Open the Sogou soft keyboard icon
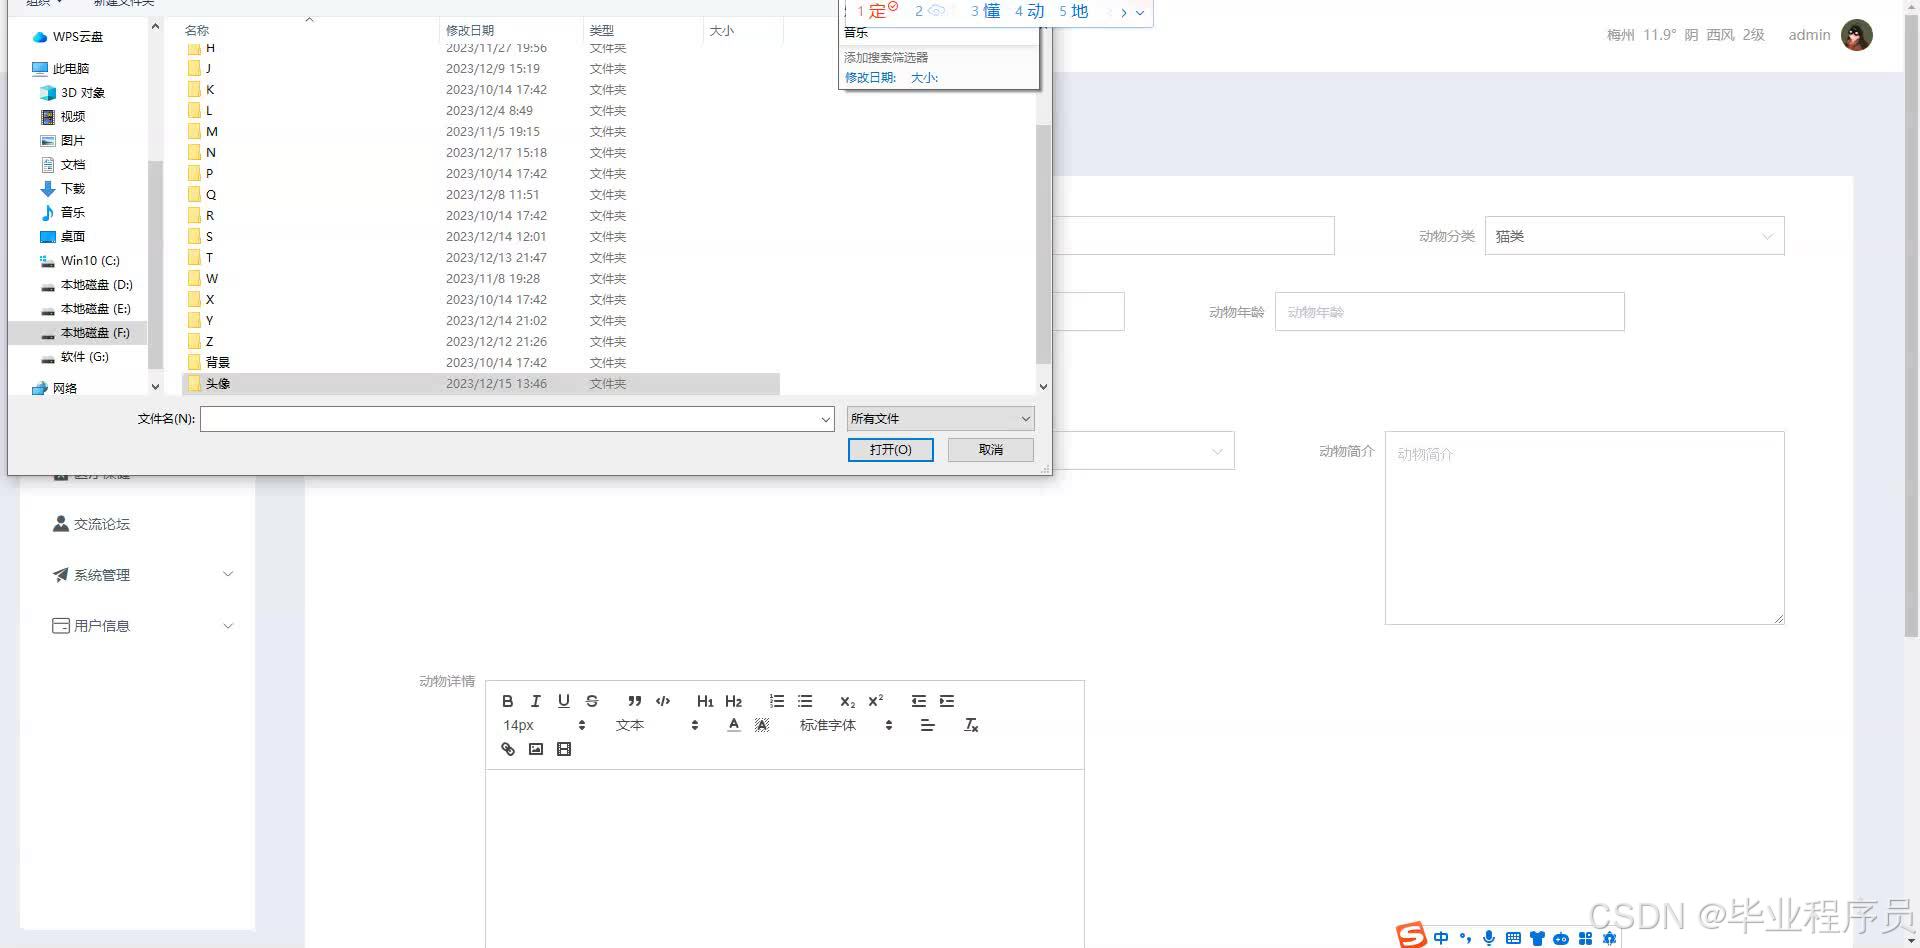Viewport: 1920px width, 948px height. pos(1513,938)
